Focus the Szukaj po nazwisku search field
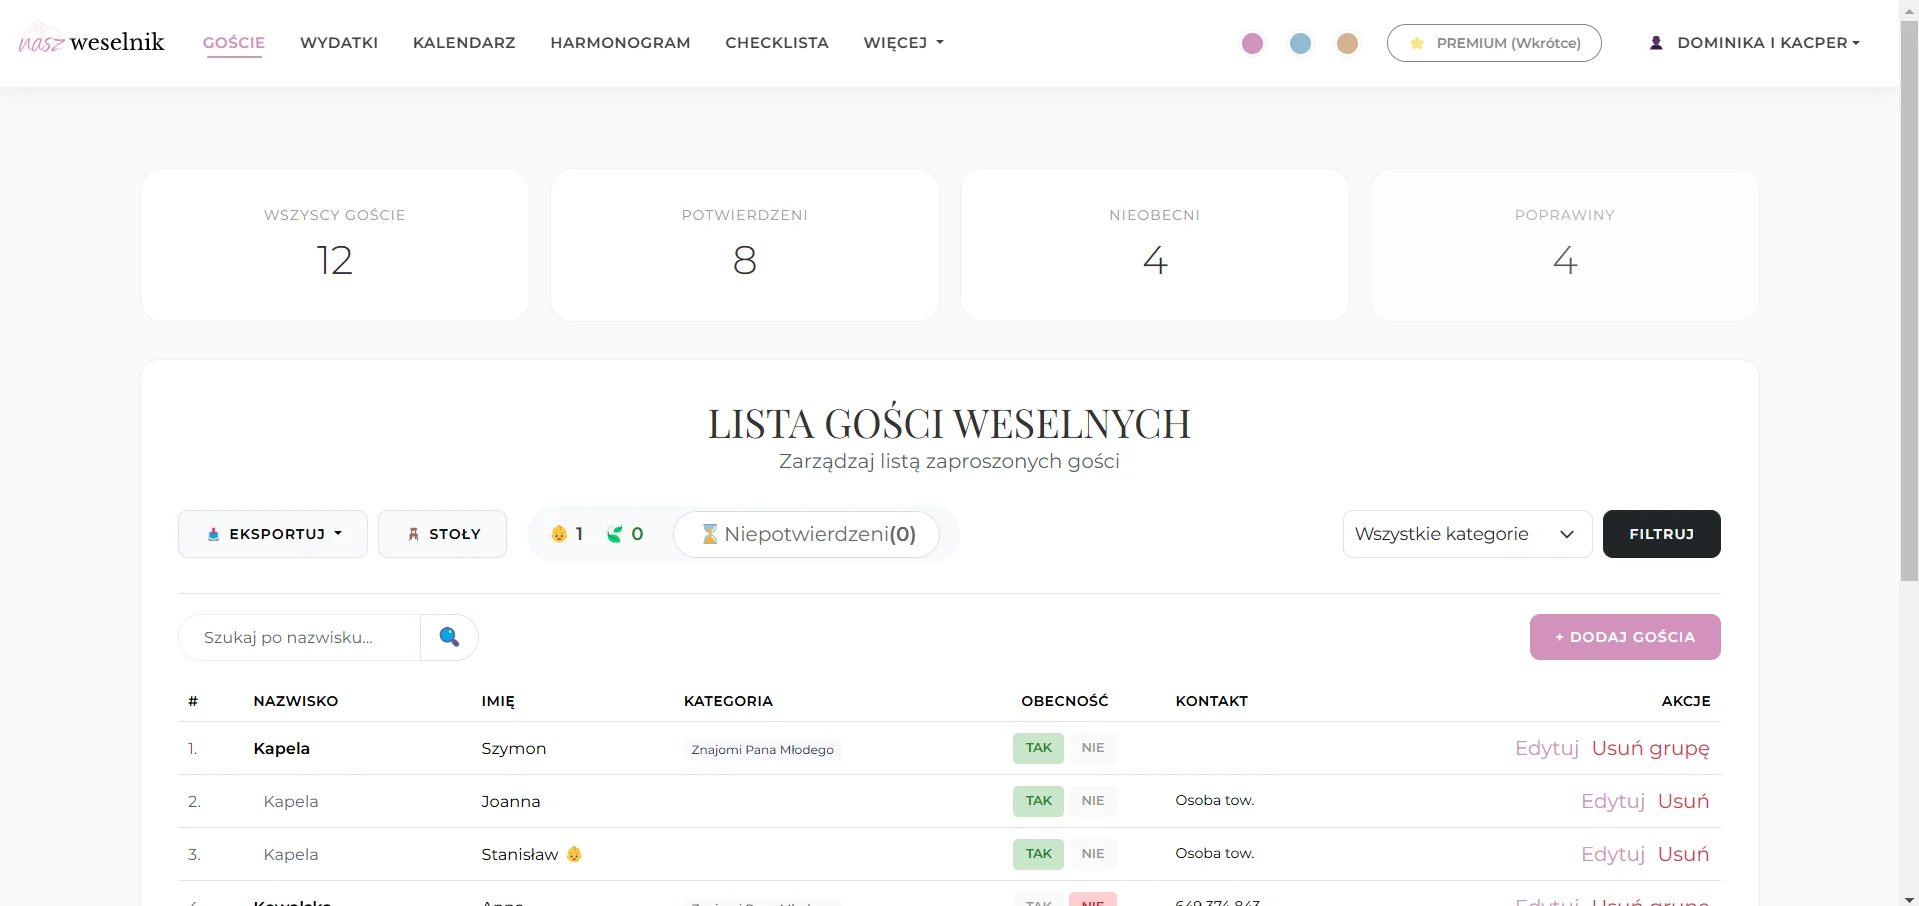Viewport: 1919px width, 906px height. coord(299,637)
